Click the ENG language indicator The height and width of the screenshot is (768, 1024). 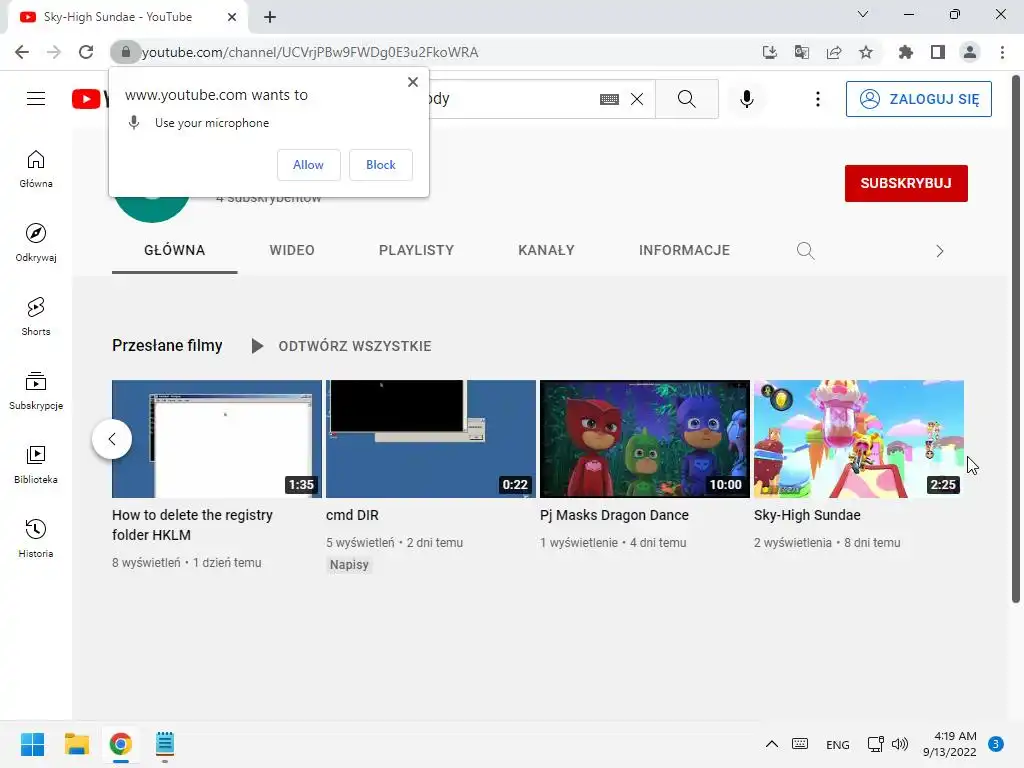837,744
